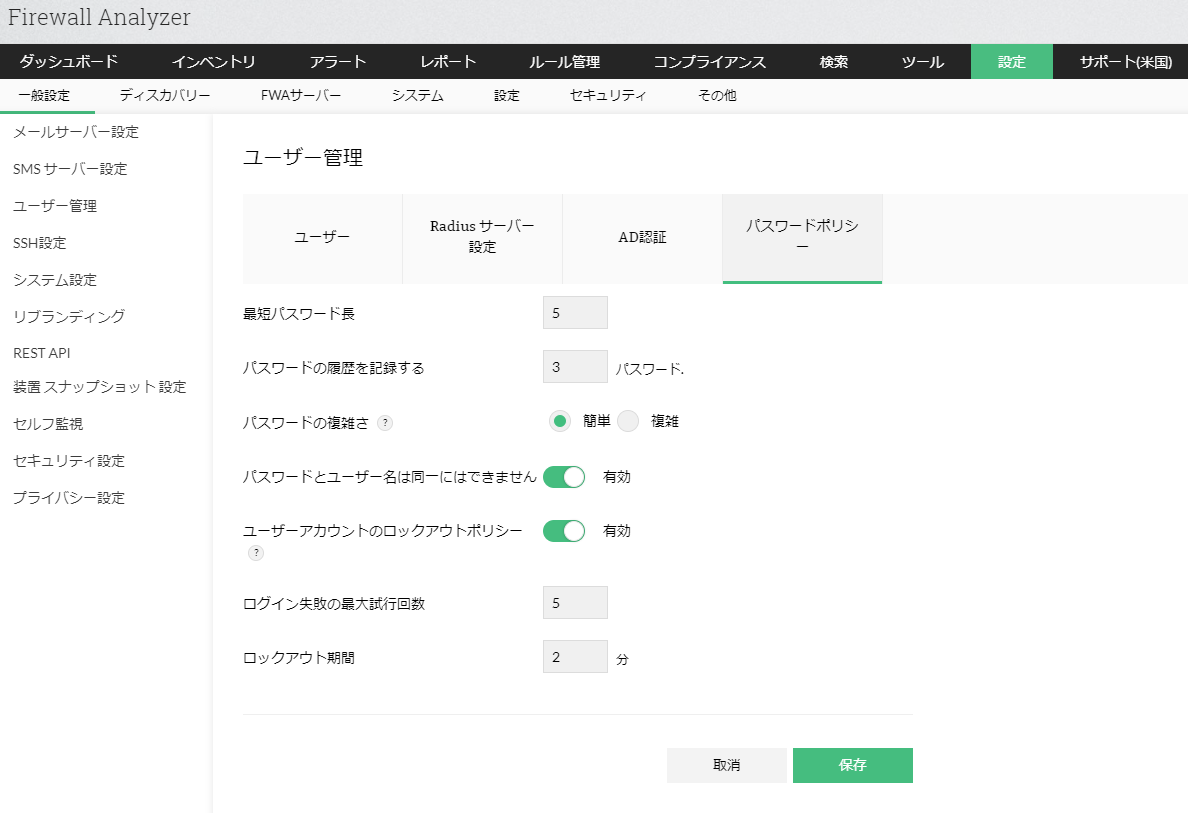Image resolution: width=1188 pixels, height=813 pixels.
Task: Click the 保存 button
Action: coord(852,765)
